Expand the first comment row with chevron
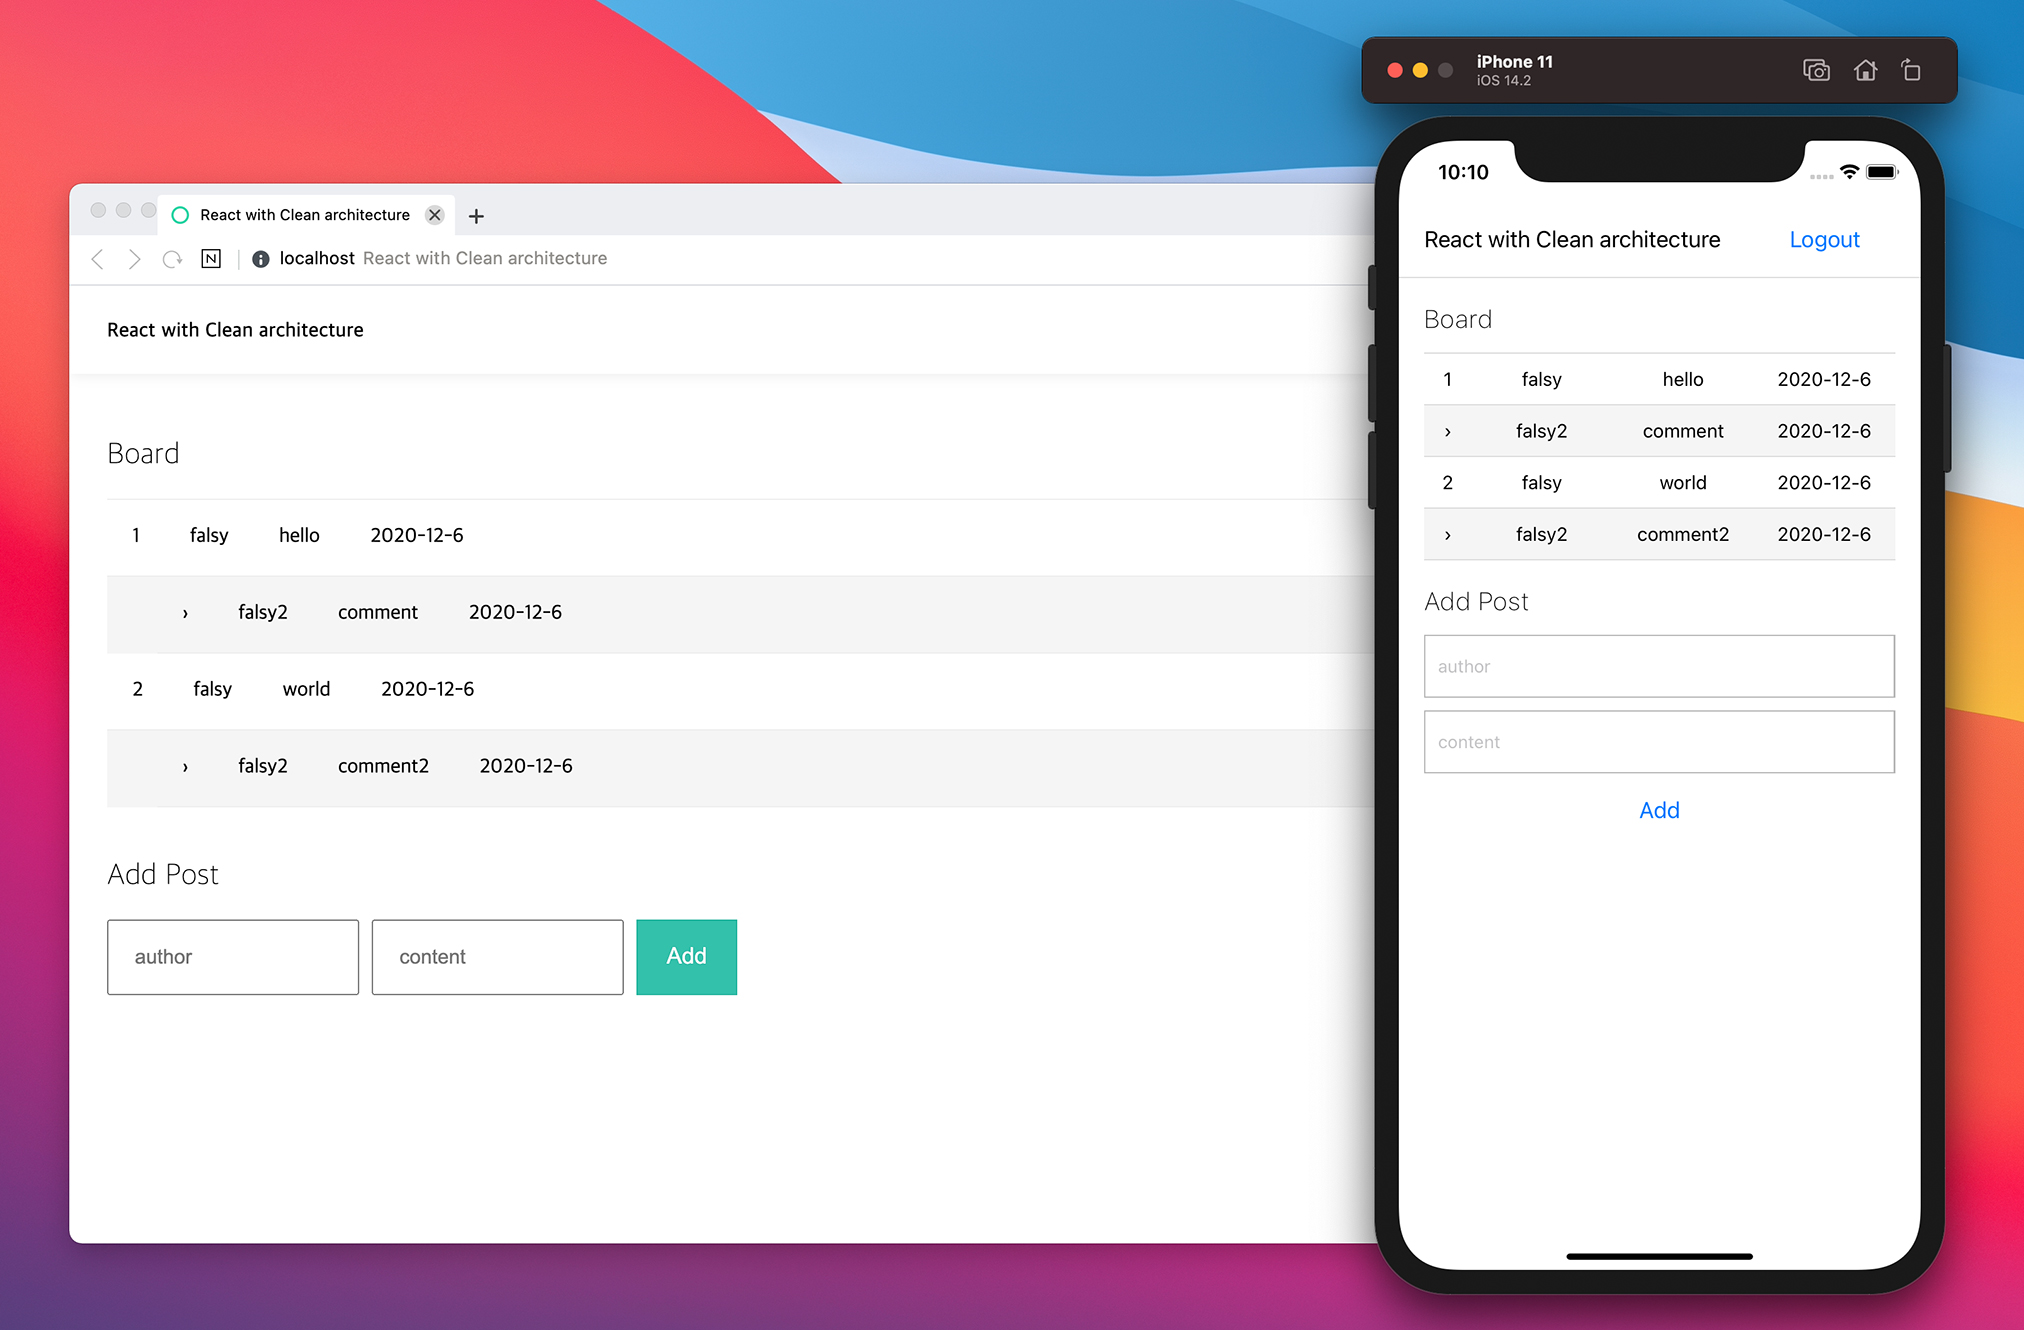 click(x=183, y=612)
